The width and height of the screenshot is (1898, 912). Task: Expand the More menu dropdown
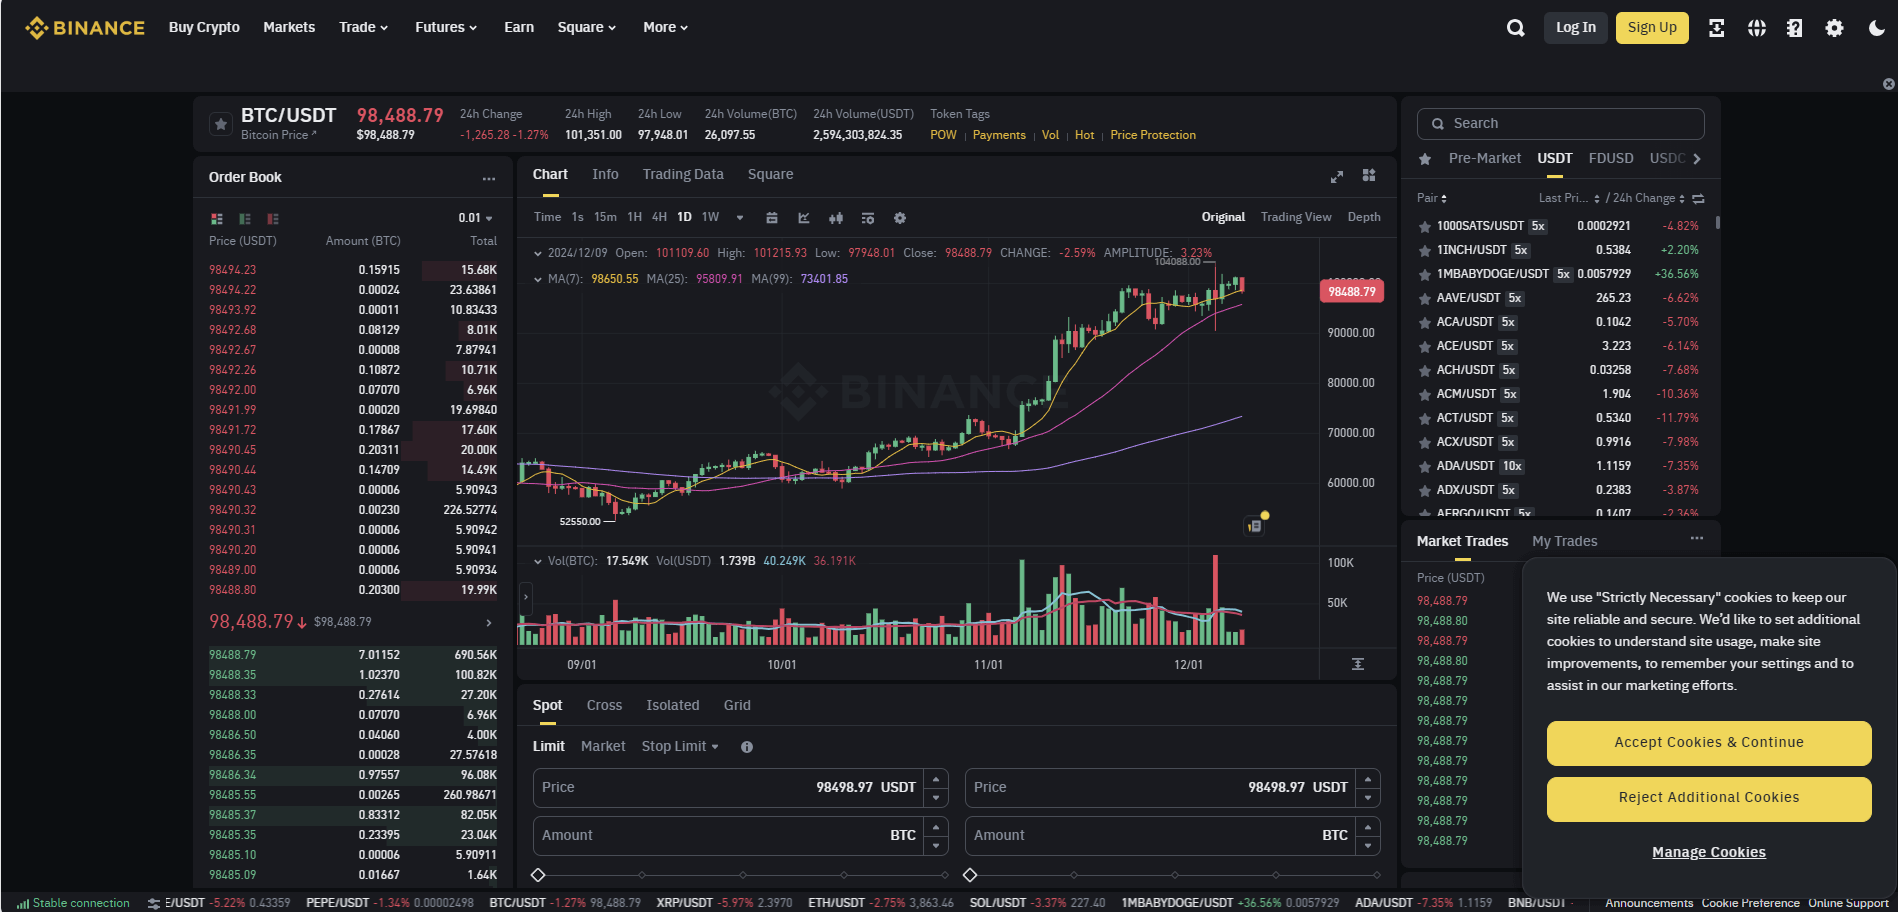click(665, 28)
